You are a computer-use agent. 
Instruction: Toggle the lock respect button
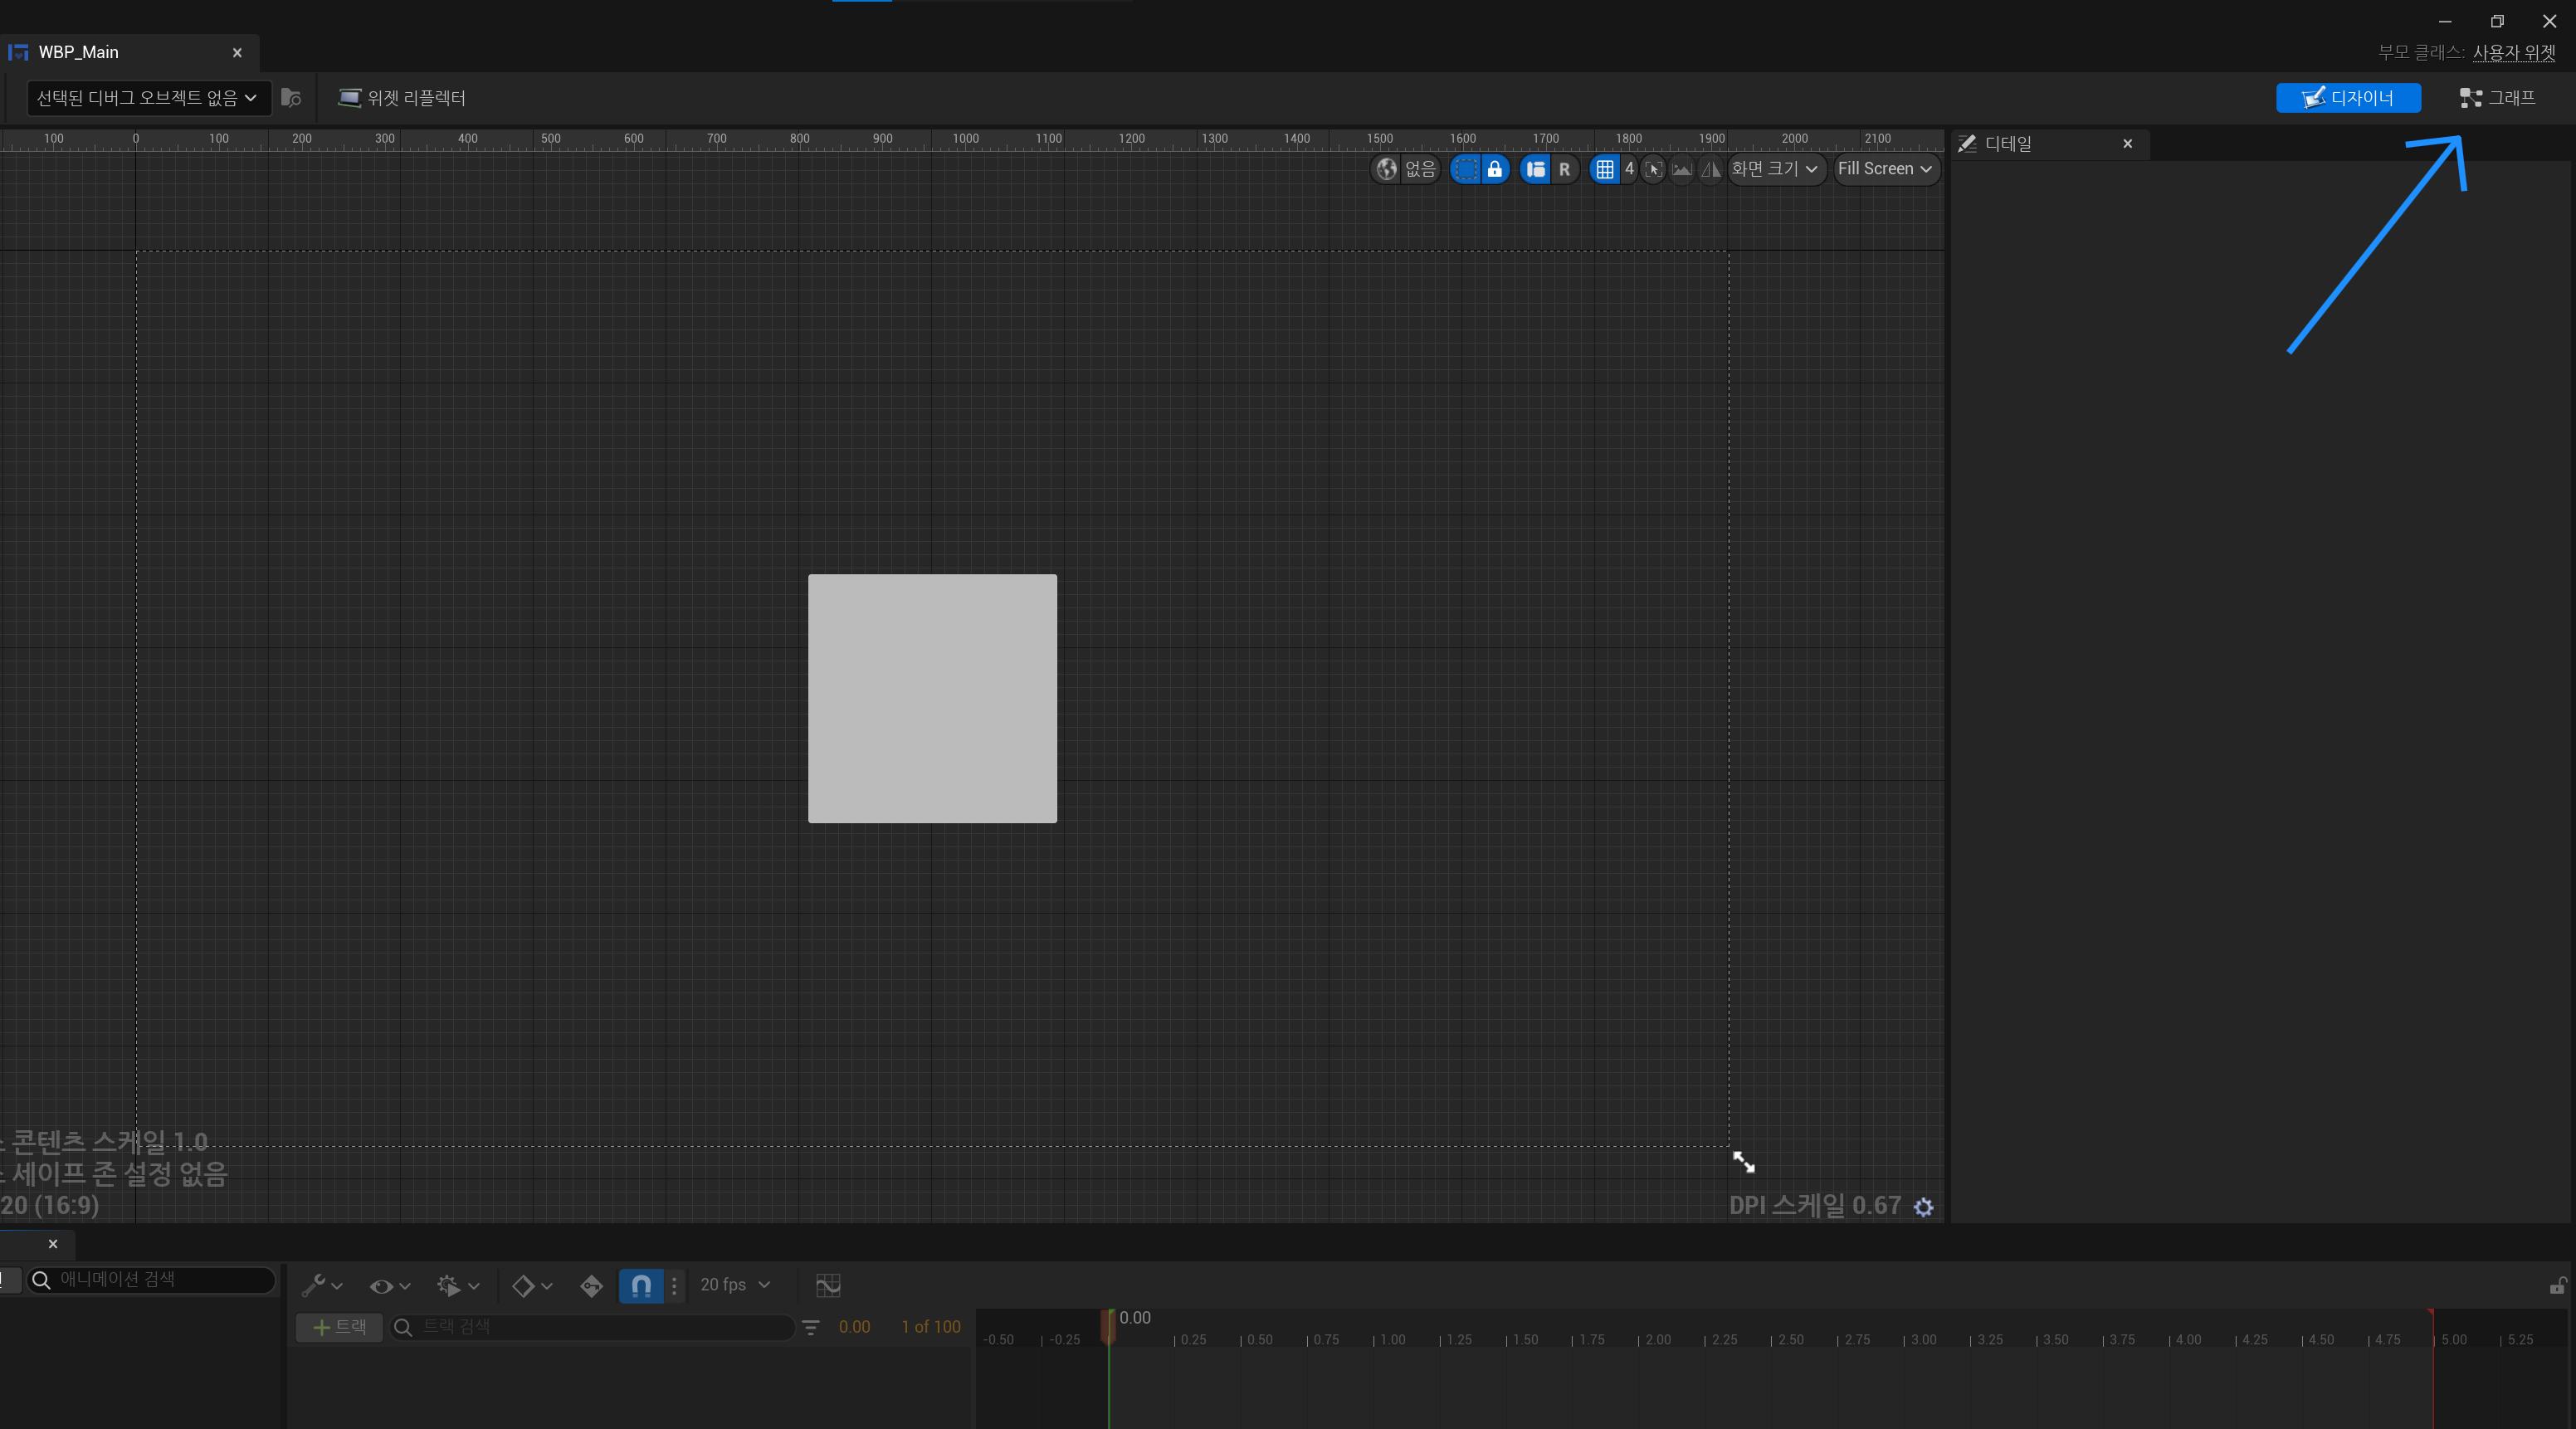pyautogui.click(x=1494, y=169)
